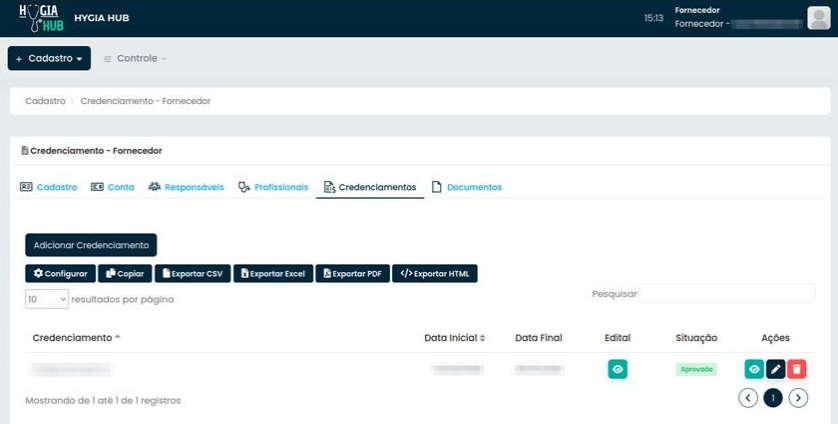Open the results per page selector
The height and width of the screenshot is (424, 838).
46,299
